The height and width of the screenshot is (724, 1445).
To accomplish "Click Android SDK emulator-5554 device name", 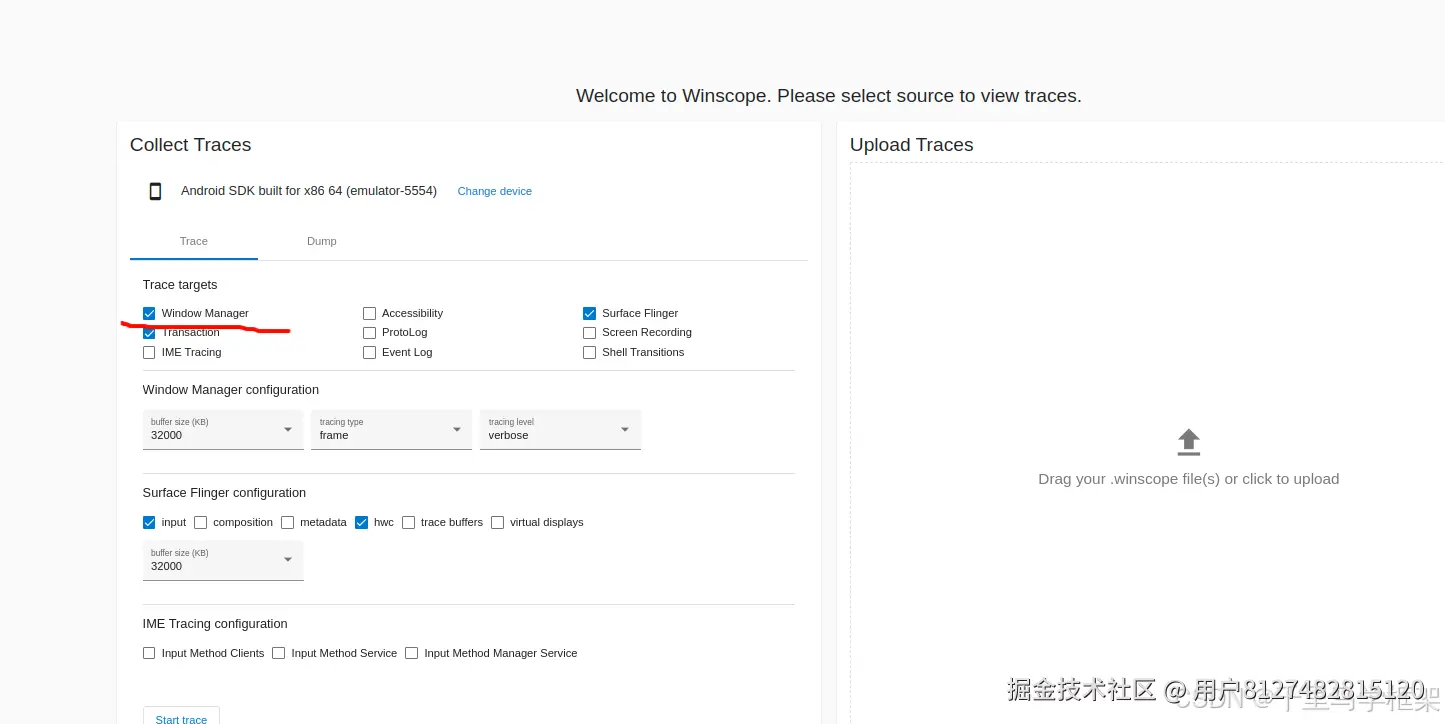I will click(309, 191).
